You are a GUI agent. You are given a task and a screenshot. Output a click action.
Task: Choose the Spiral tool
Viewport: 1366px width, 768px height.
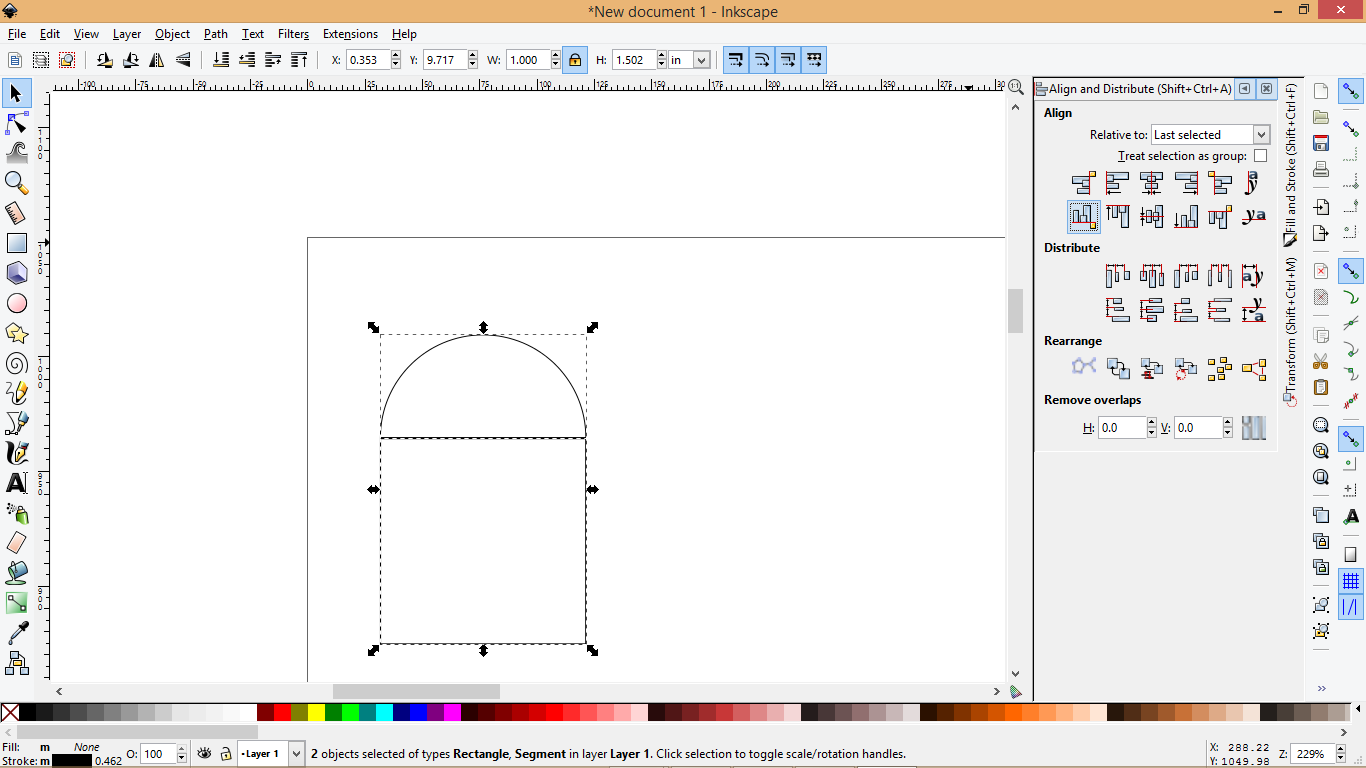pyautogui.click(x=16, y=363)
